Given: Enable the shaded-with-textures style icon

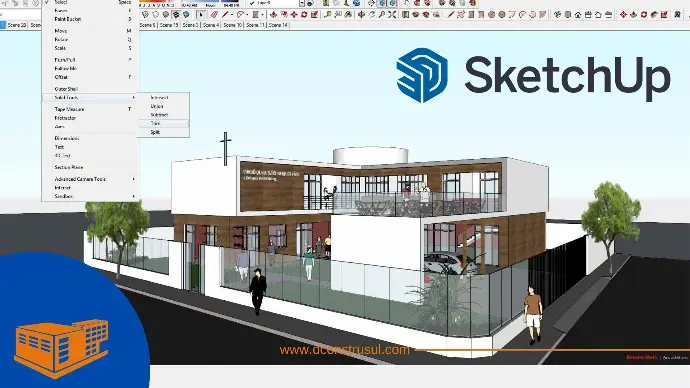Looking at the screenshot, I should (176, 15).
